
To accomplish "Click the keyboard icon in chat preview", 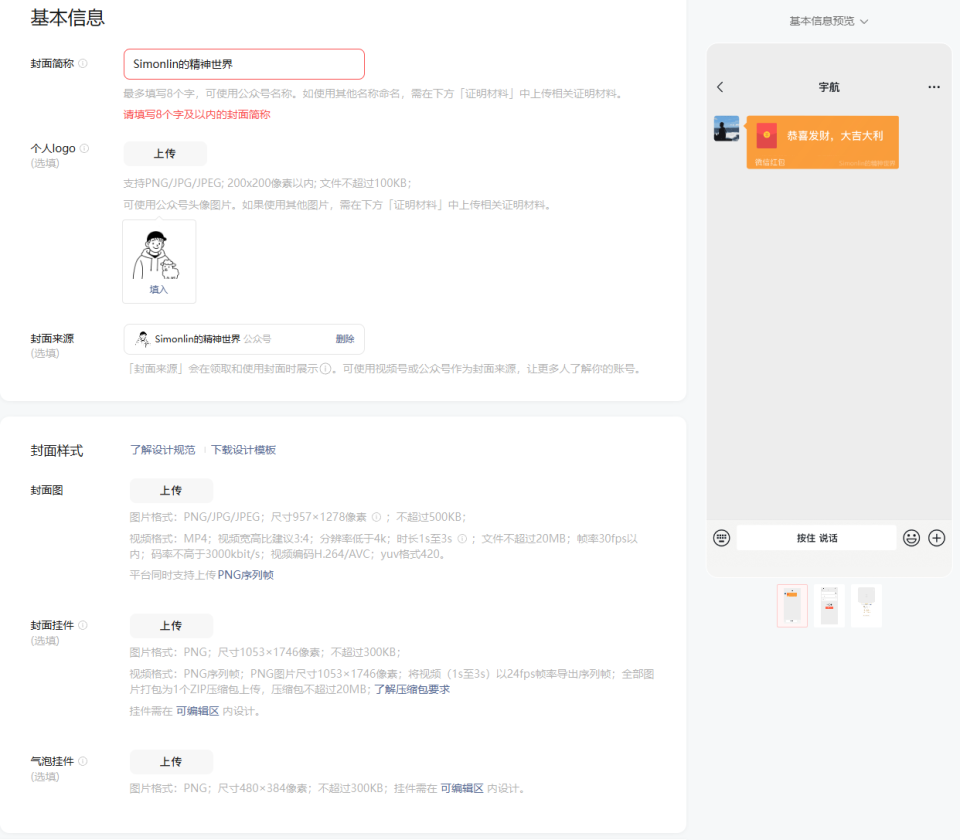I will click(x=721, y=538).
